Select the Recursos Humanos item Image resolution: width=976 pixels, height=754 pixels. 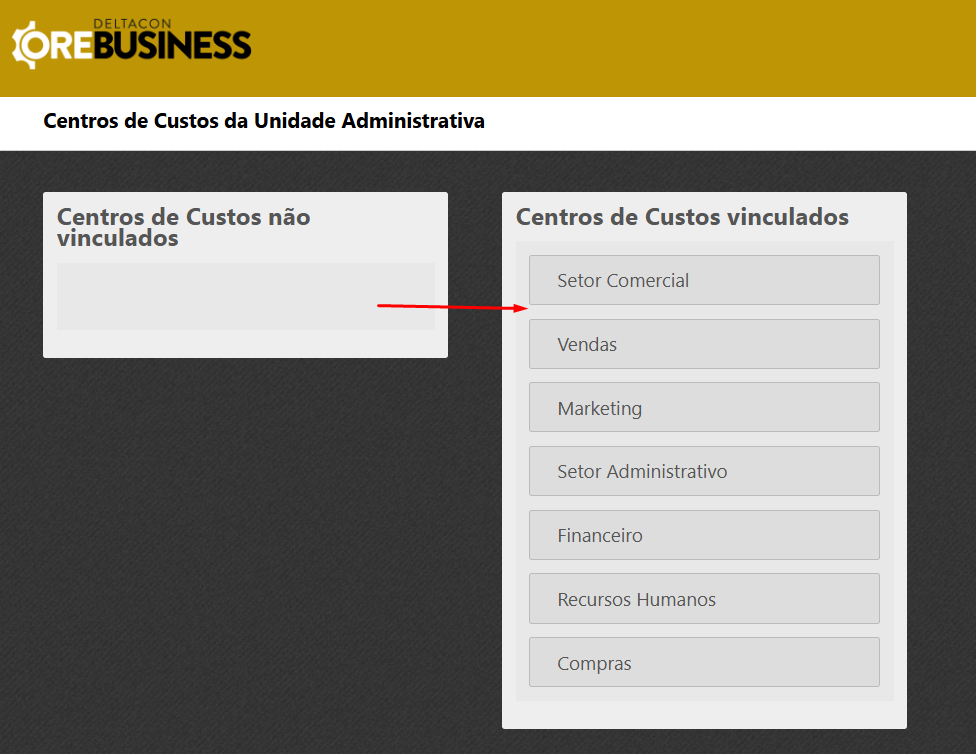(703, 599)
